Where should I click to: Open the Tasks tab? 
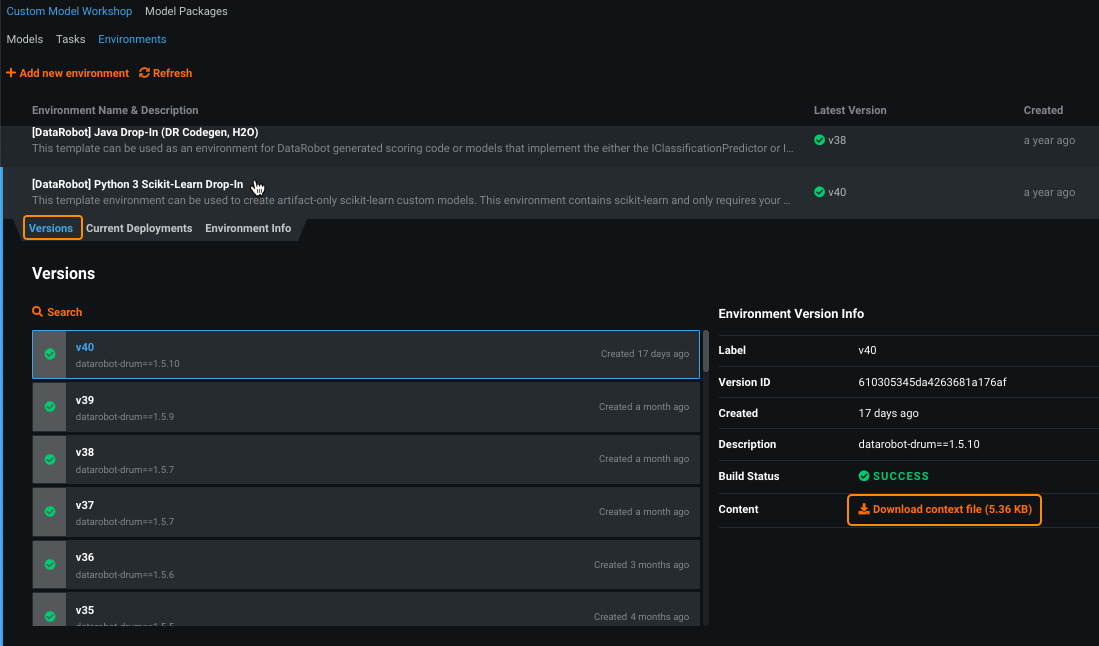[70, 39]
